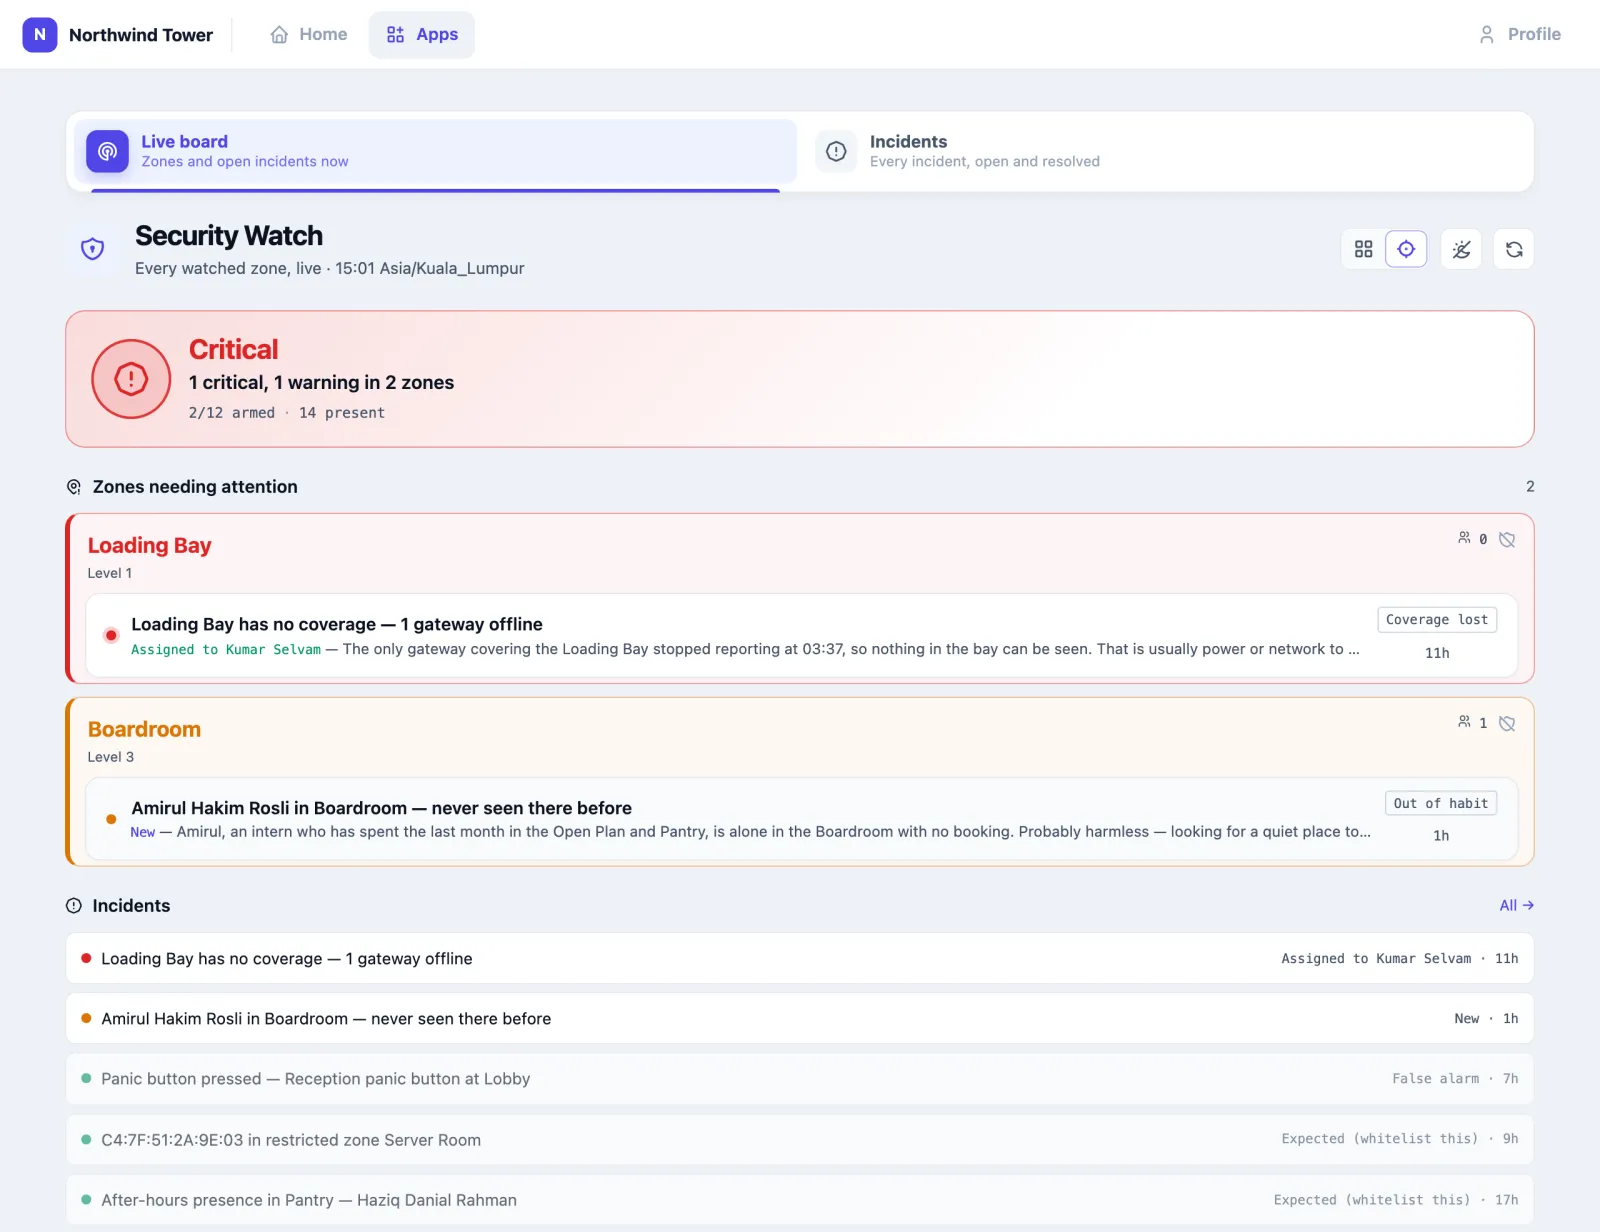
Task: Click the Out of habit badge
Action: (x=1441, y=803)
